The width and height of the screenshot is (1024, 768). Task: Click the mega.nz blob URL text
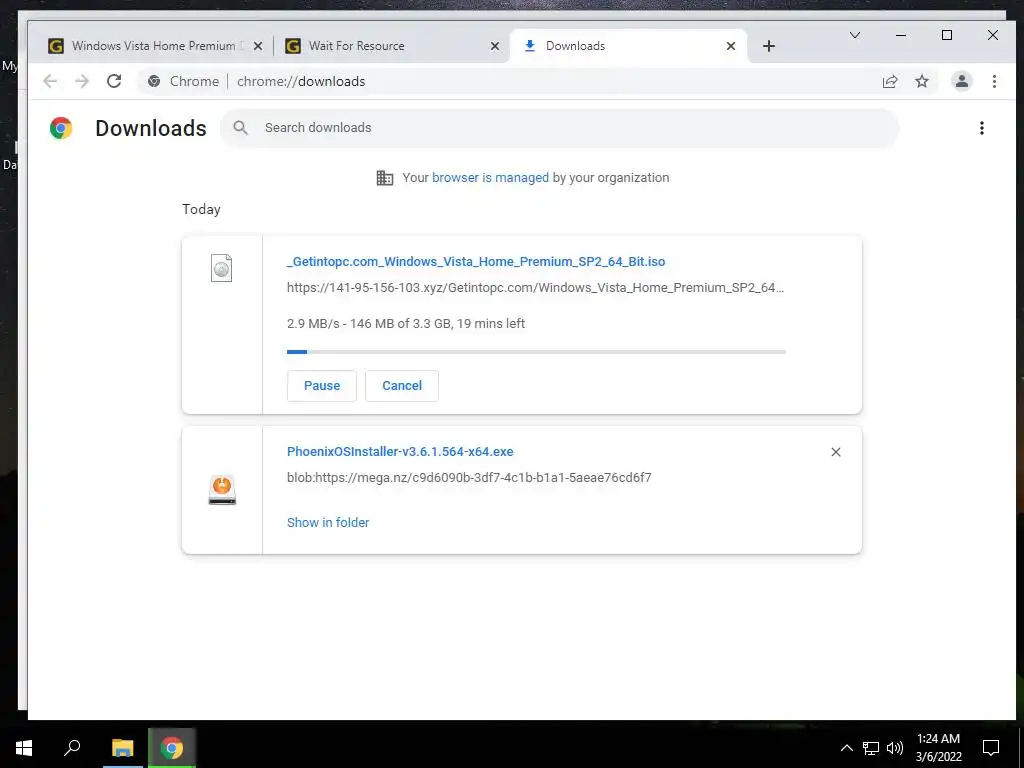click(x=469, y=478)
